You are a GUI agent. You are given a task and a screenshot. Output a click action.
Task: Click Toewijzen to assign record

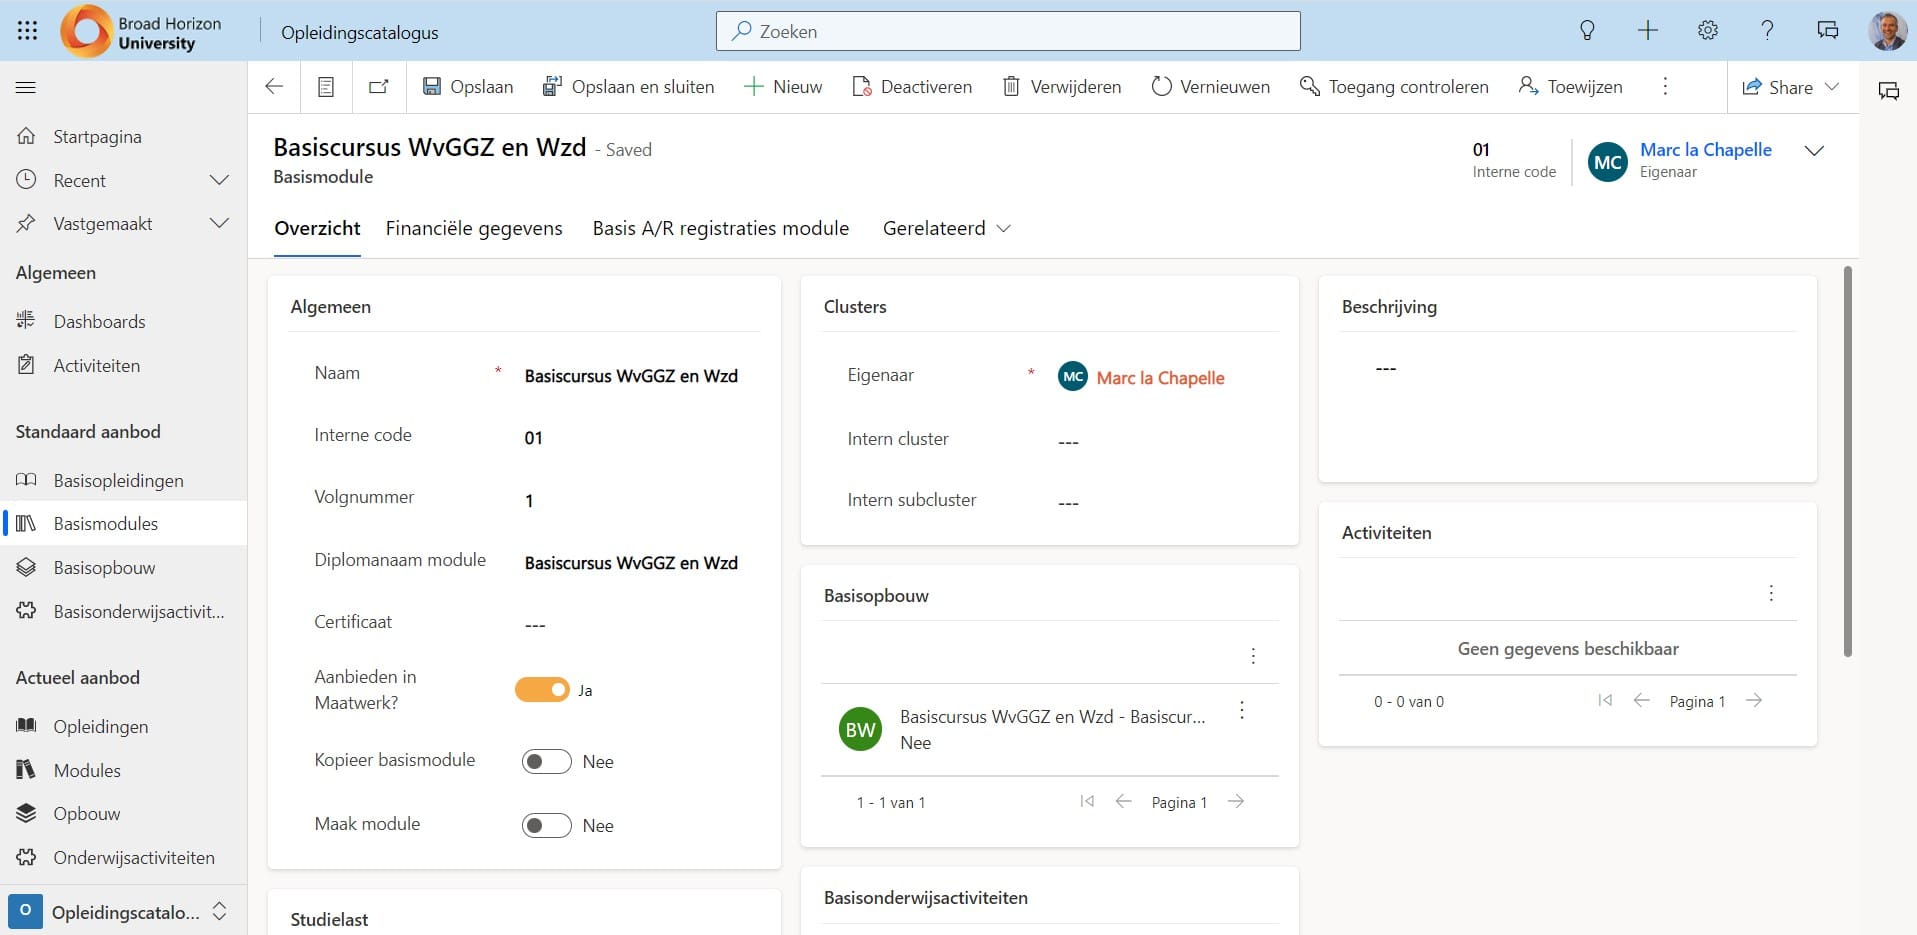(x=1570, y=87)
